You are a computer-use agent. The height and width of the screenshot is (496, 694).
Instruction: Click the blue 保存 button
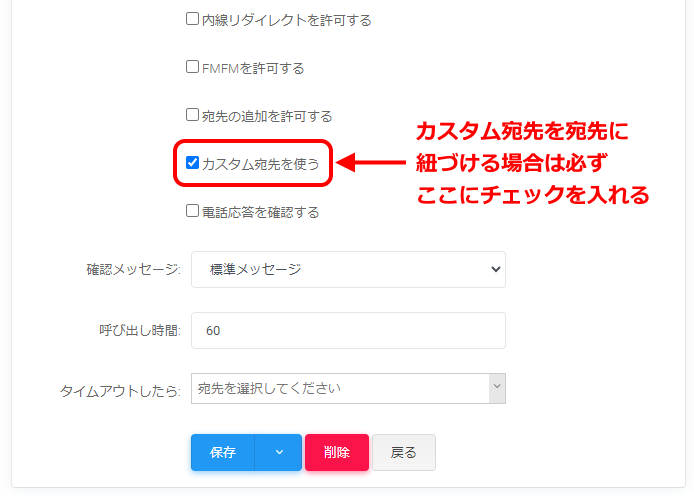pyautogui.click(x=223, y=452)
